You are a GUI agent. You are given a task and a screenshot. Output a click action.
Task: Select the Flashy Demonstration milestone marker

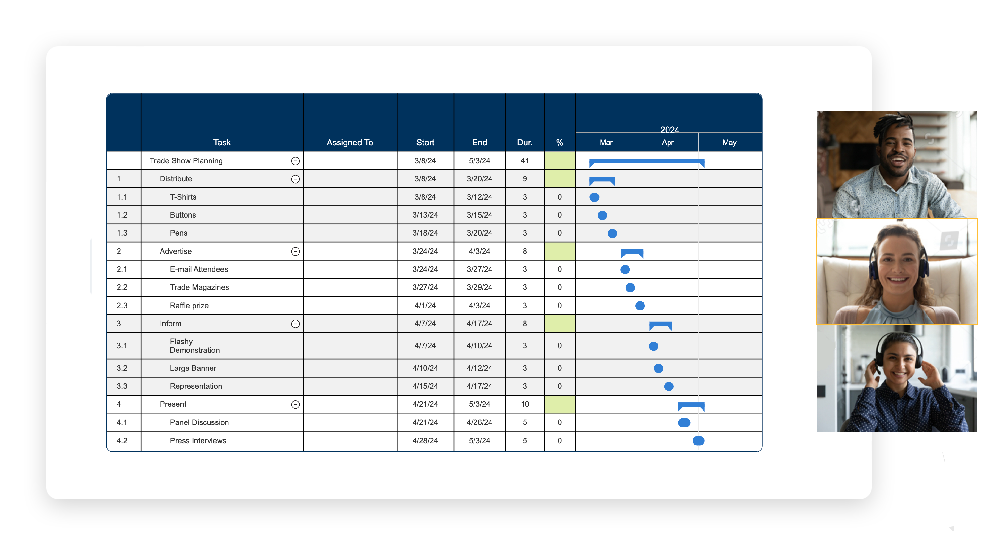pyautogui.click(x=653, y=346)
